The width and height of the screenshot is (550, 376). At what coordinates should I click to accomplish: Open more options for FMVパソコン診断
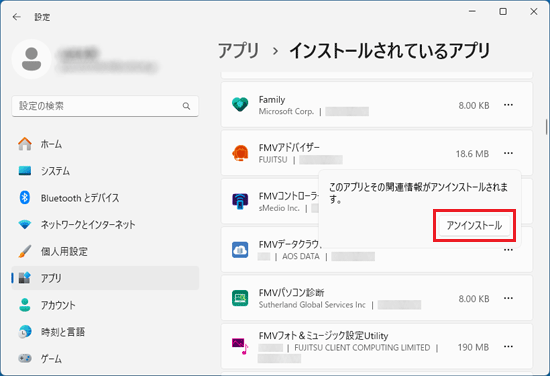(508, 298)
